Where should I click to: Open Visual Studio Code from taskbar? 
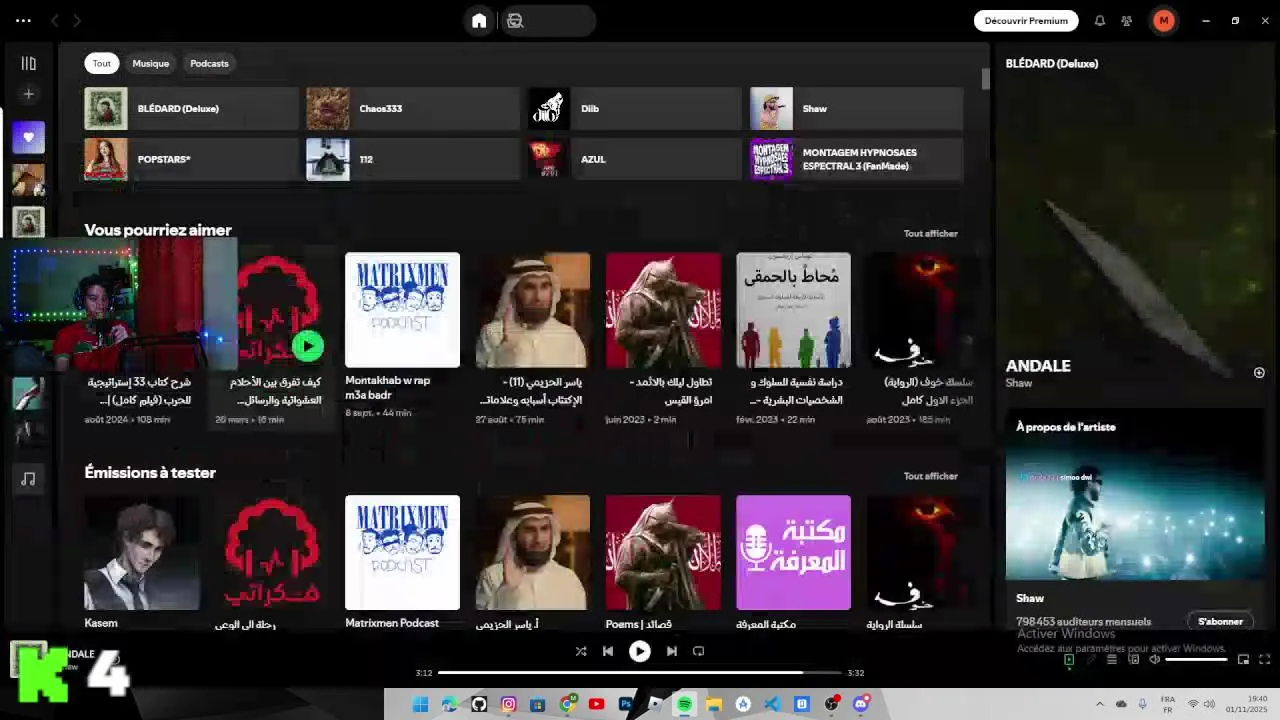pos(772,705)
